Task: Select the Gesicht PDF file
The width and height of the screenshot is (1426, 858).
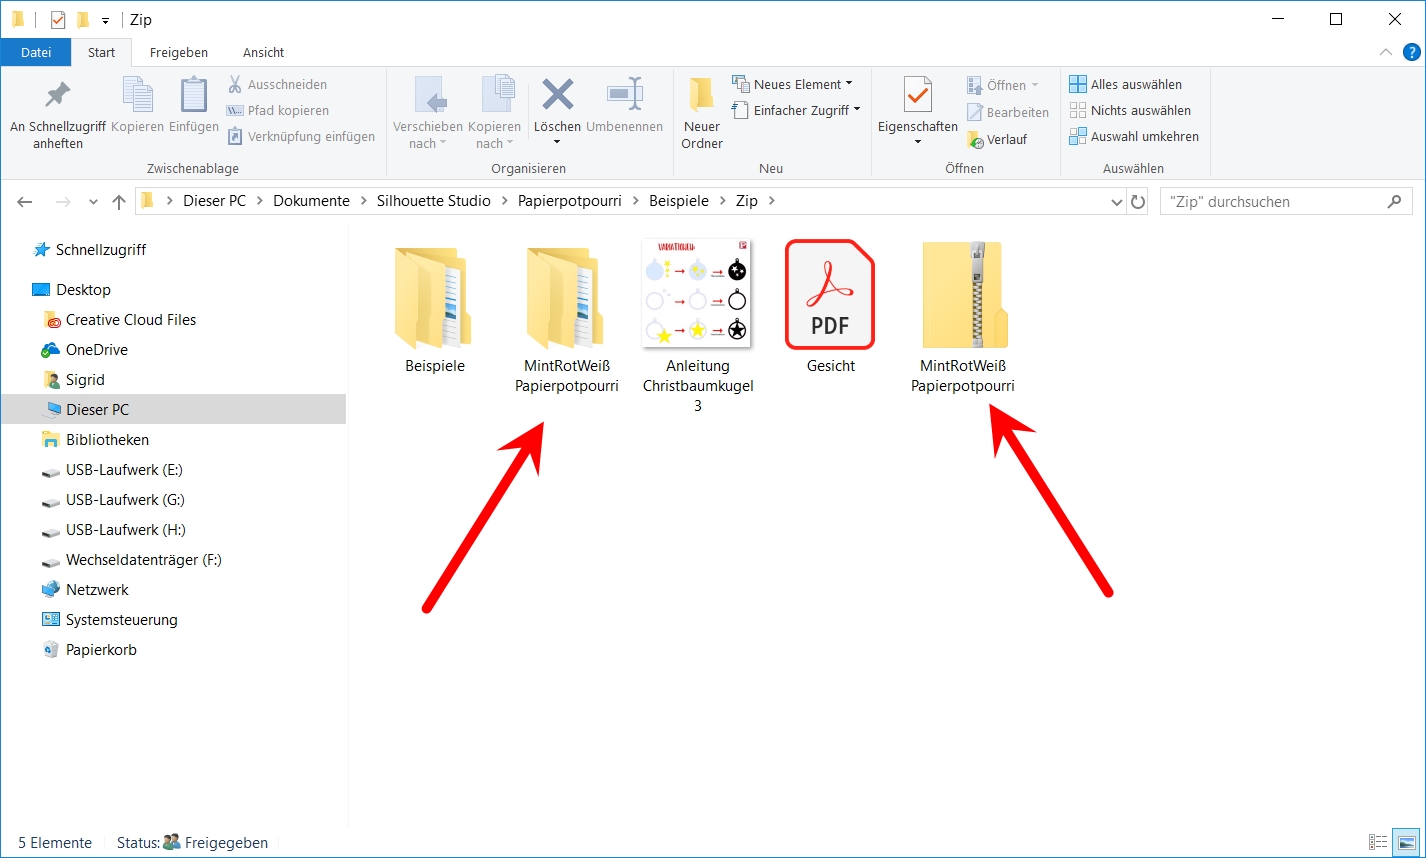Action: 830,308
